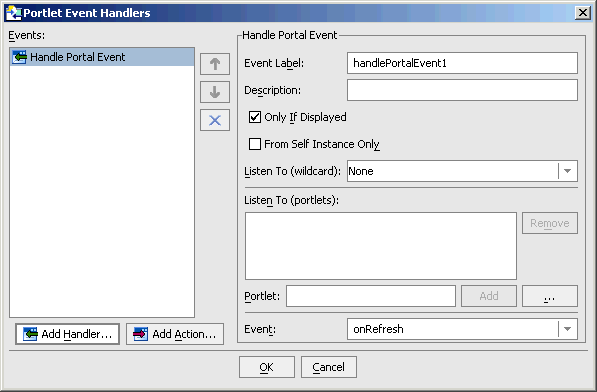Screen dimensions: 597x392
Task: Uncheck the Only If Displayed checkbox
Action: click(255, 117)
